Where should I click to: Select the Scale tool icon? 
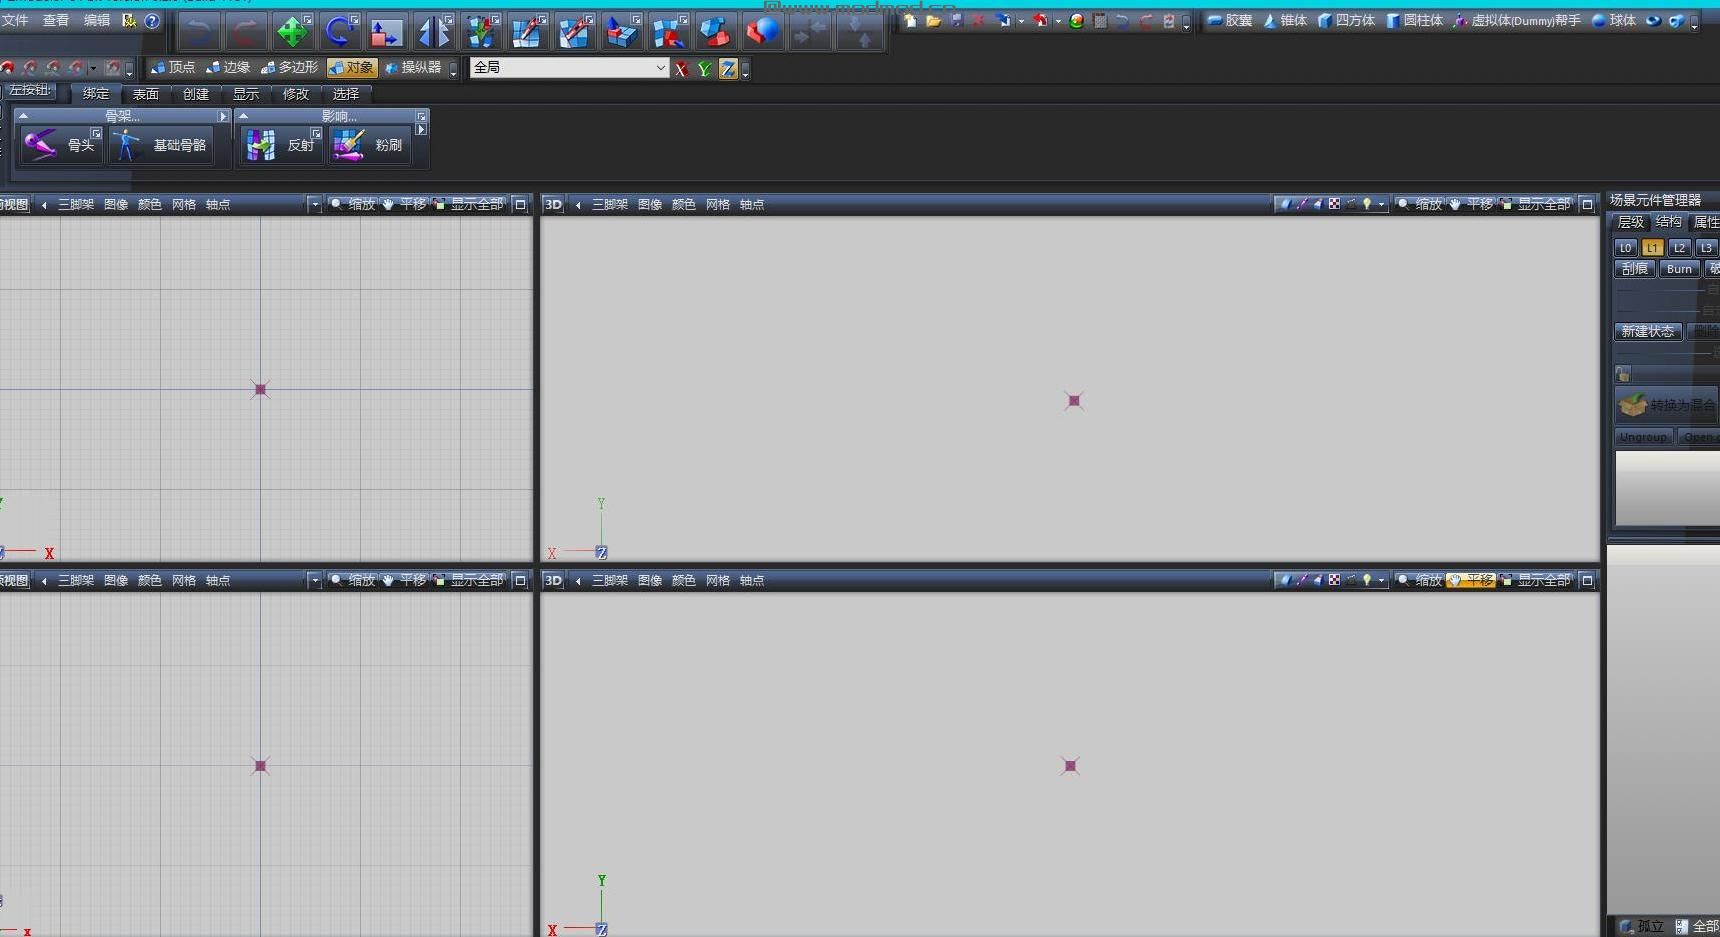(386, 33)
